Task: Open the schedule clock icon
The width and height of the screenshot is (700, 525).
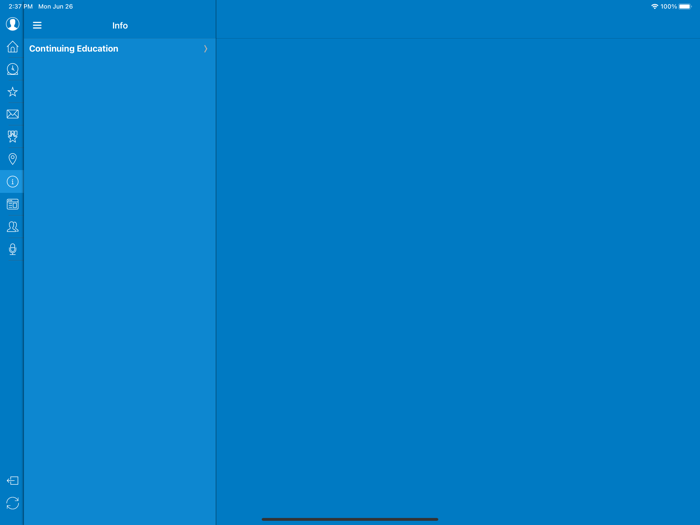Action: click(12, 69)
